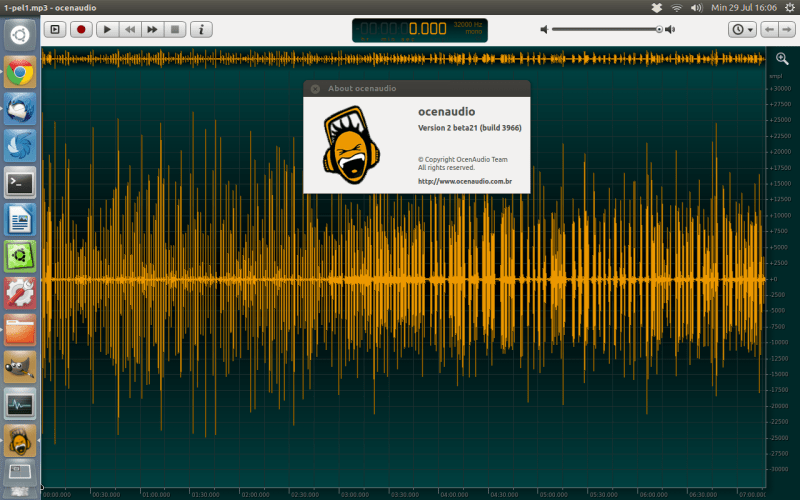Close the About ocenaudio dialog

[x=315, y=88]
